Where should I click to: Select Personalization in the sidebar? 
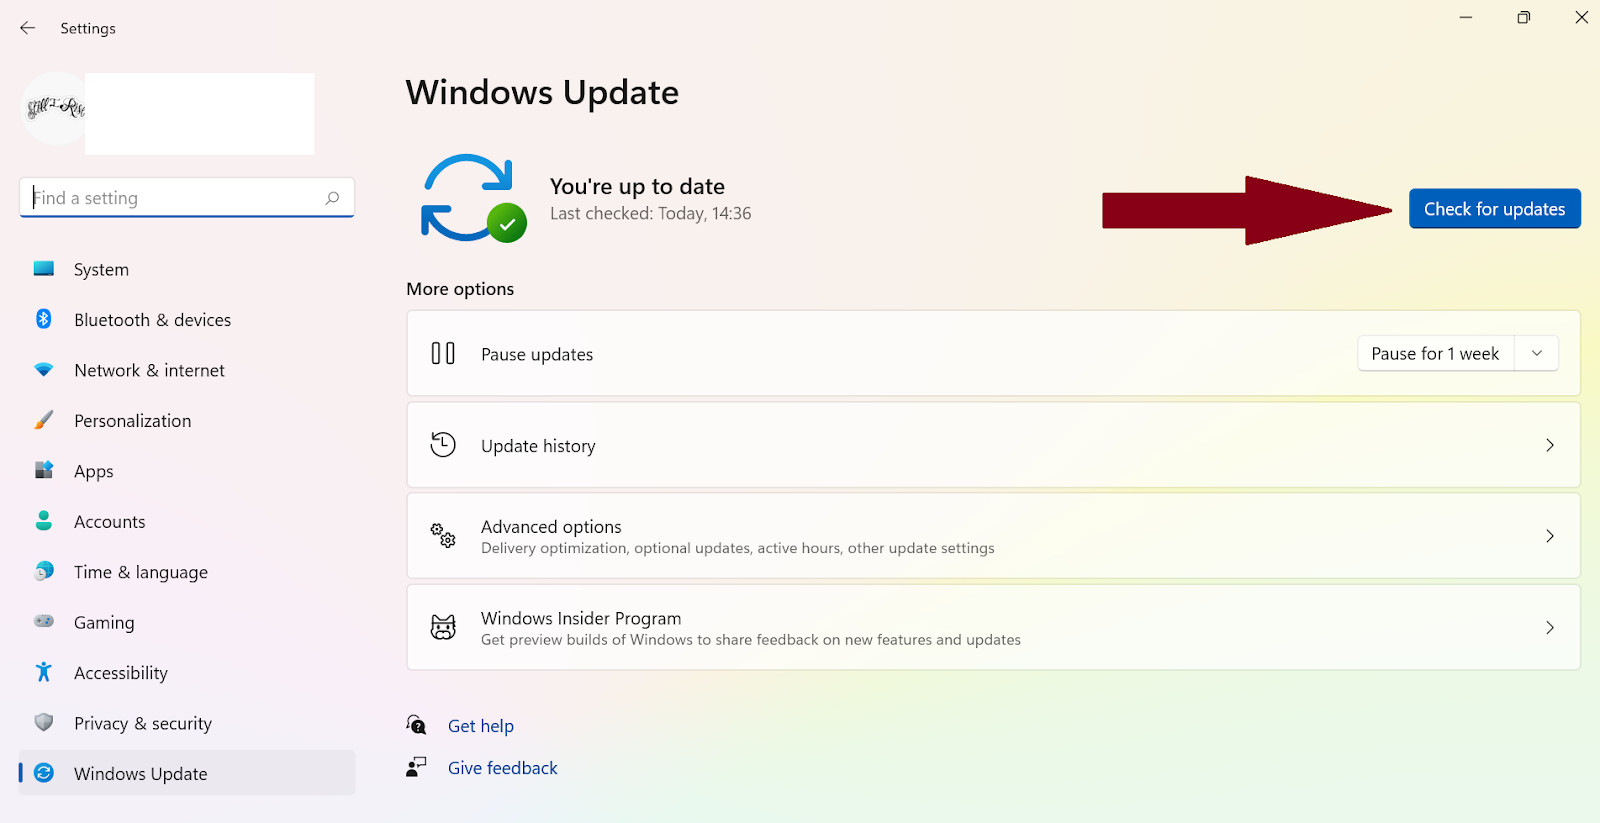pos(187,421)
